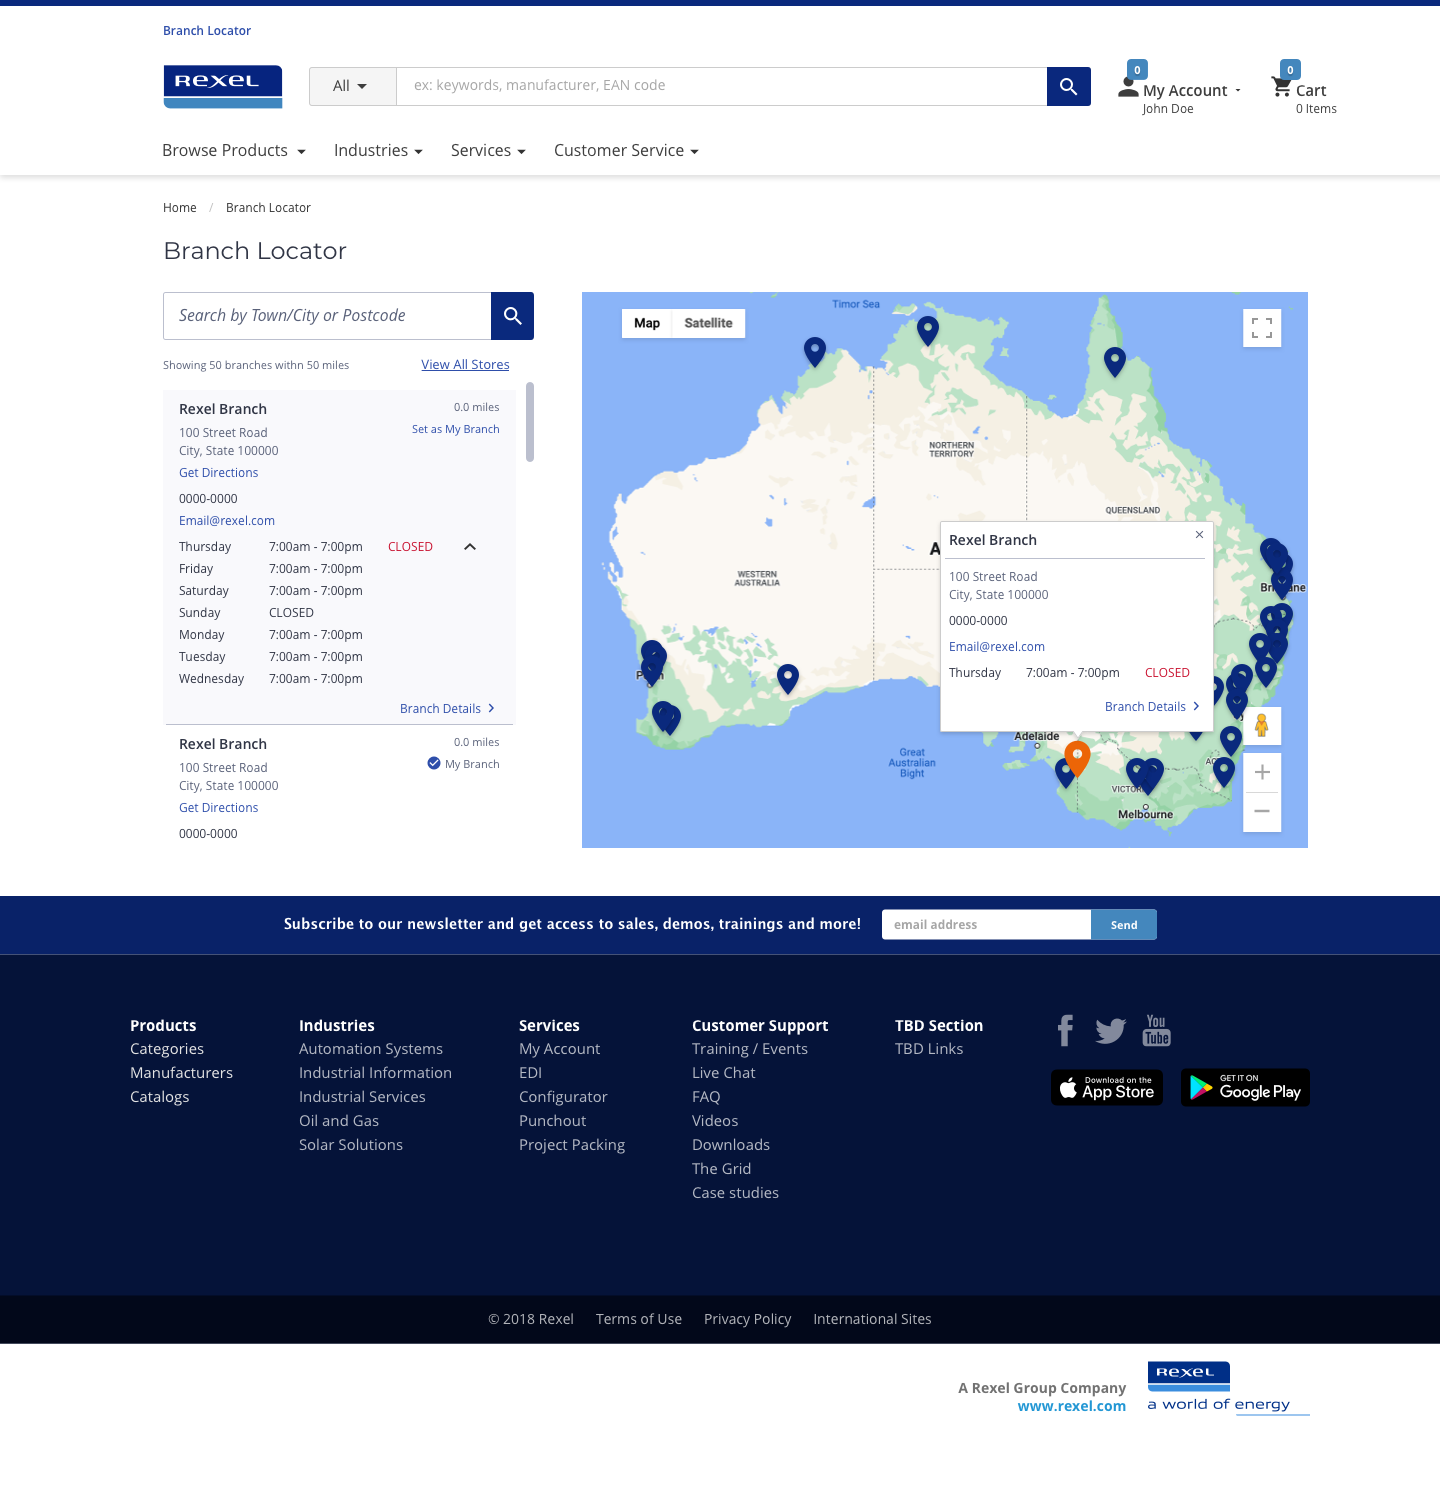Select the map pin in northern Queensland
The height and width of the screenshot is (1501, 1440).
point(1115,361)
